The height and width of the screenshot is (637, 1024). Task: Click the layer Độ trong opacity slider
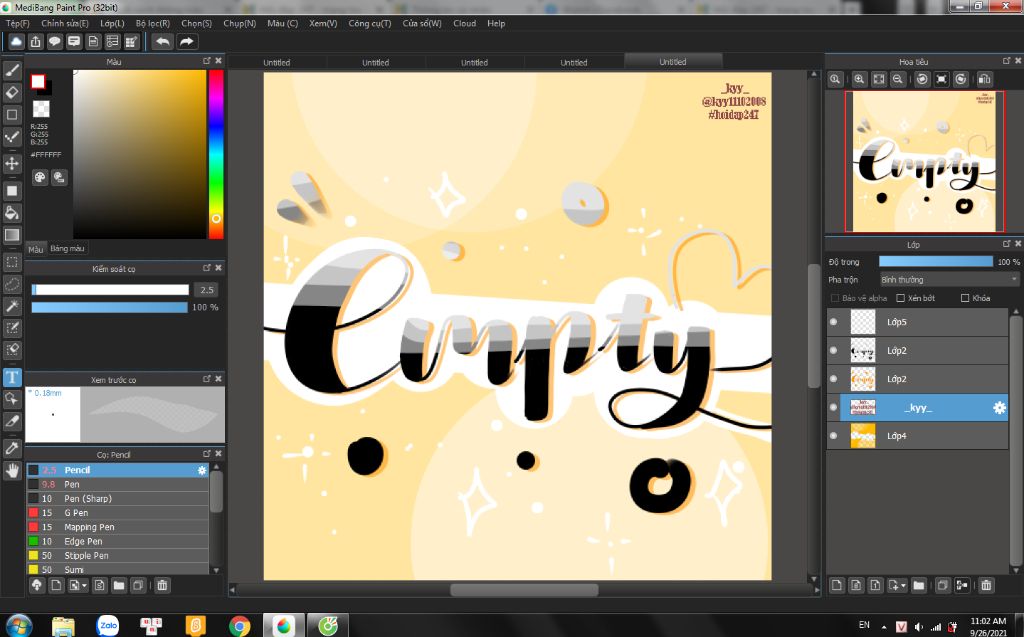[935, 261]
